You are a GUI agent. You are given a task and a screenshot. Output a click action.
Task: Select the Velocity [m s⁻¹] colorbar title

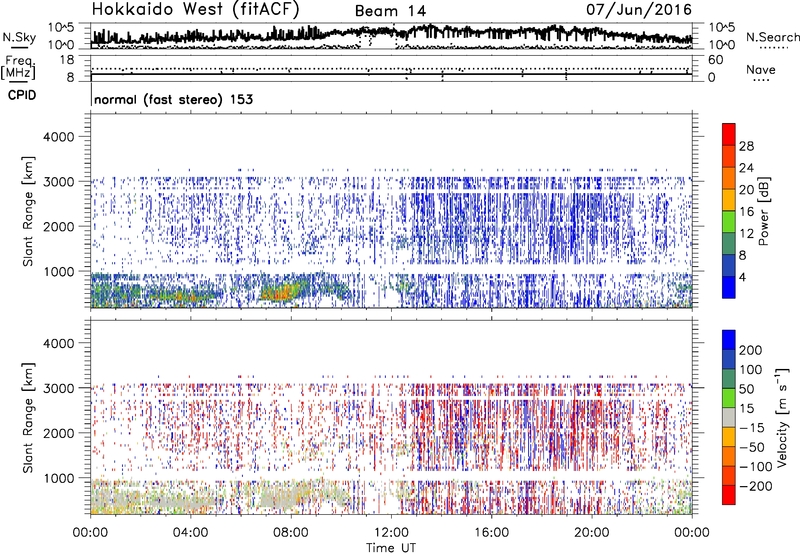[782, 418]
